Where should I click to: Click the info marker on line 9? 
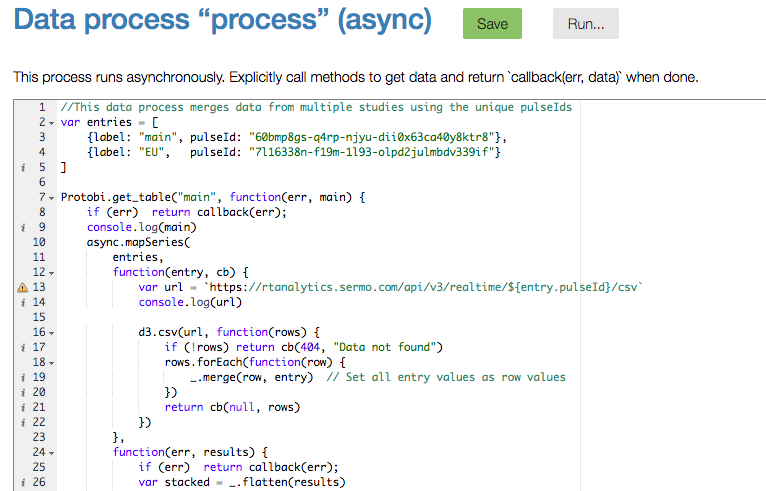tap(23, 227)
